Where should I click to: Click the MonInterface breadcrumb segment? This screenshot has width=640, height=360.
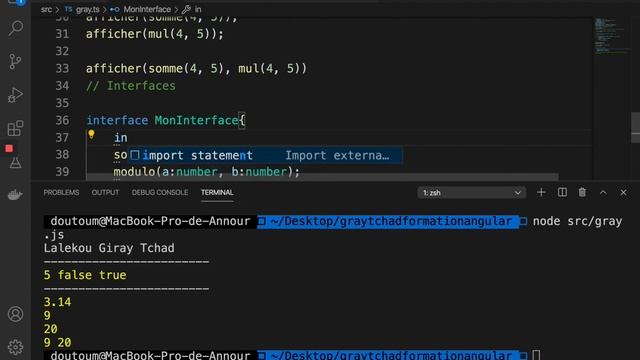click(141, 9)
